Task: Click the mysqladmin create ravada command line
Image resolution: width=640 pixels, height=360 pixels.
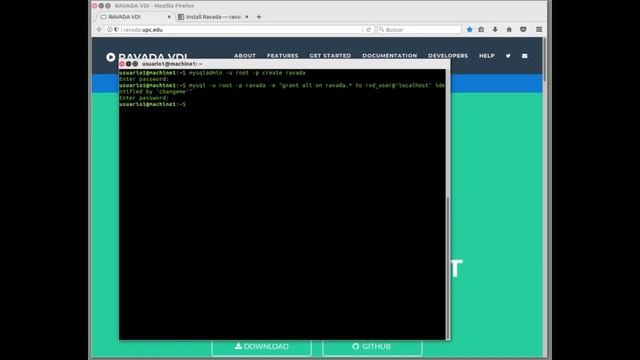Action: (x=212, y=73)
